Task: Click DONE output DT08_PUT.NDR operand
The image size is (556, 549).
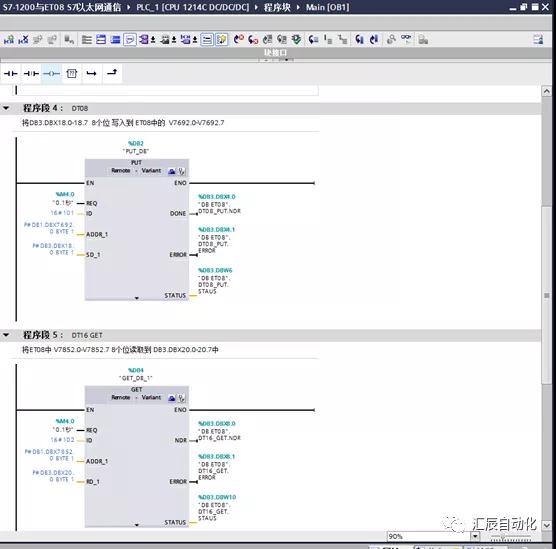Action: [219, 204]
